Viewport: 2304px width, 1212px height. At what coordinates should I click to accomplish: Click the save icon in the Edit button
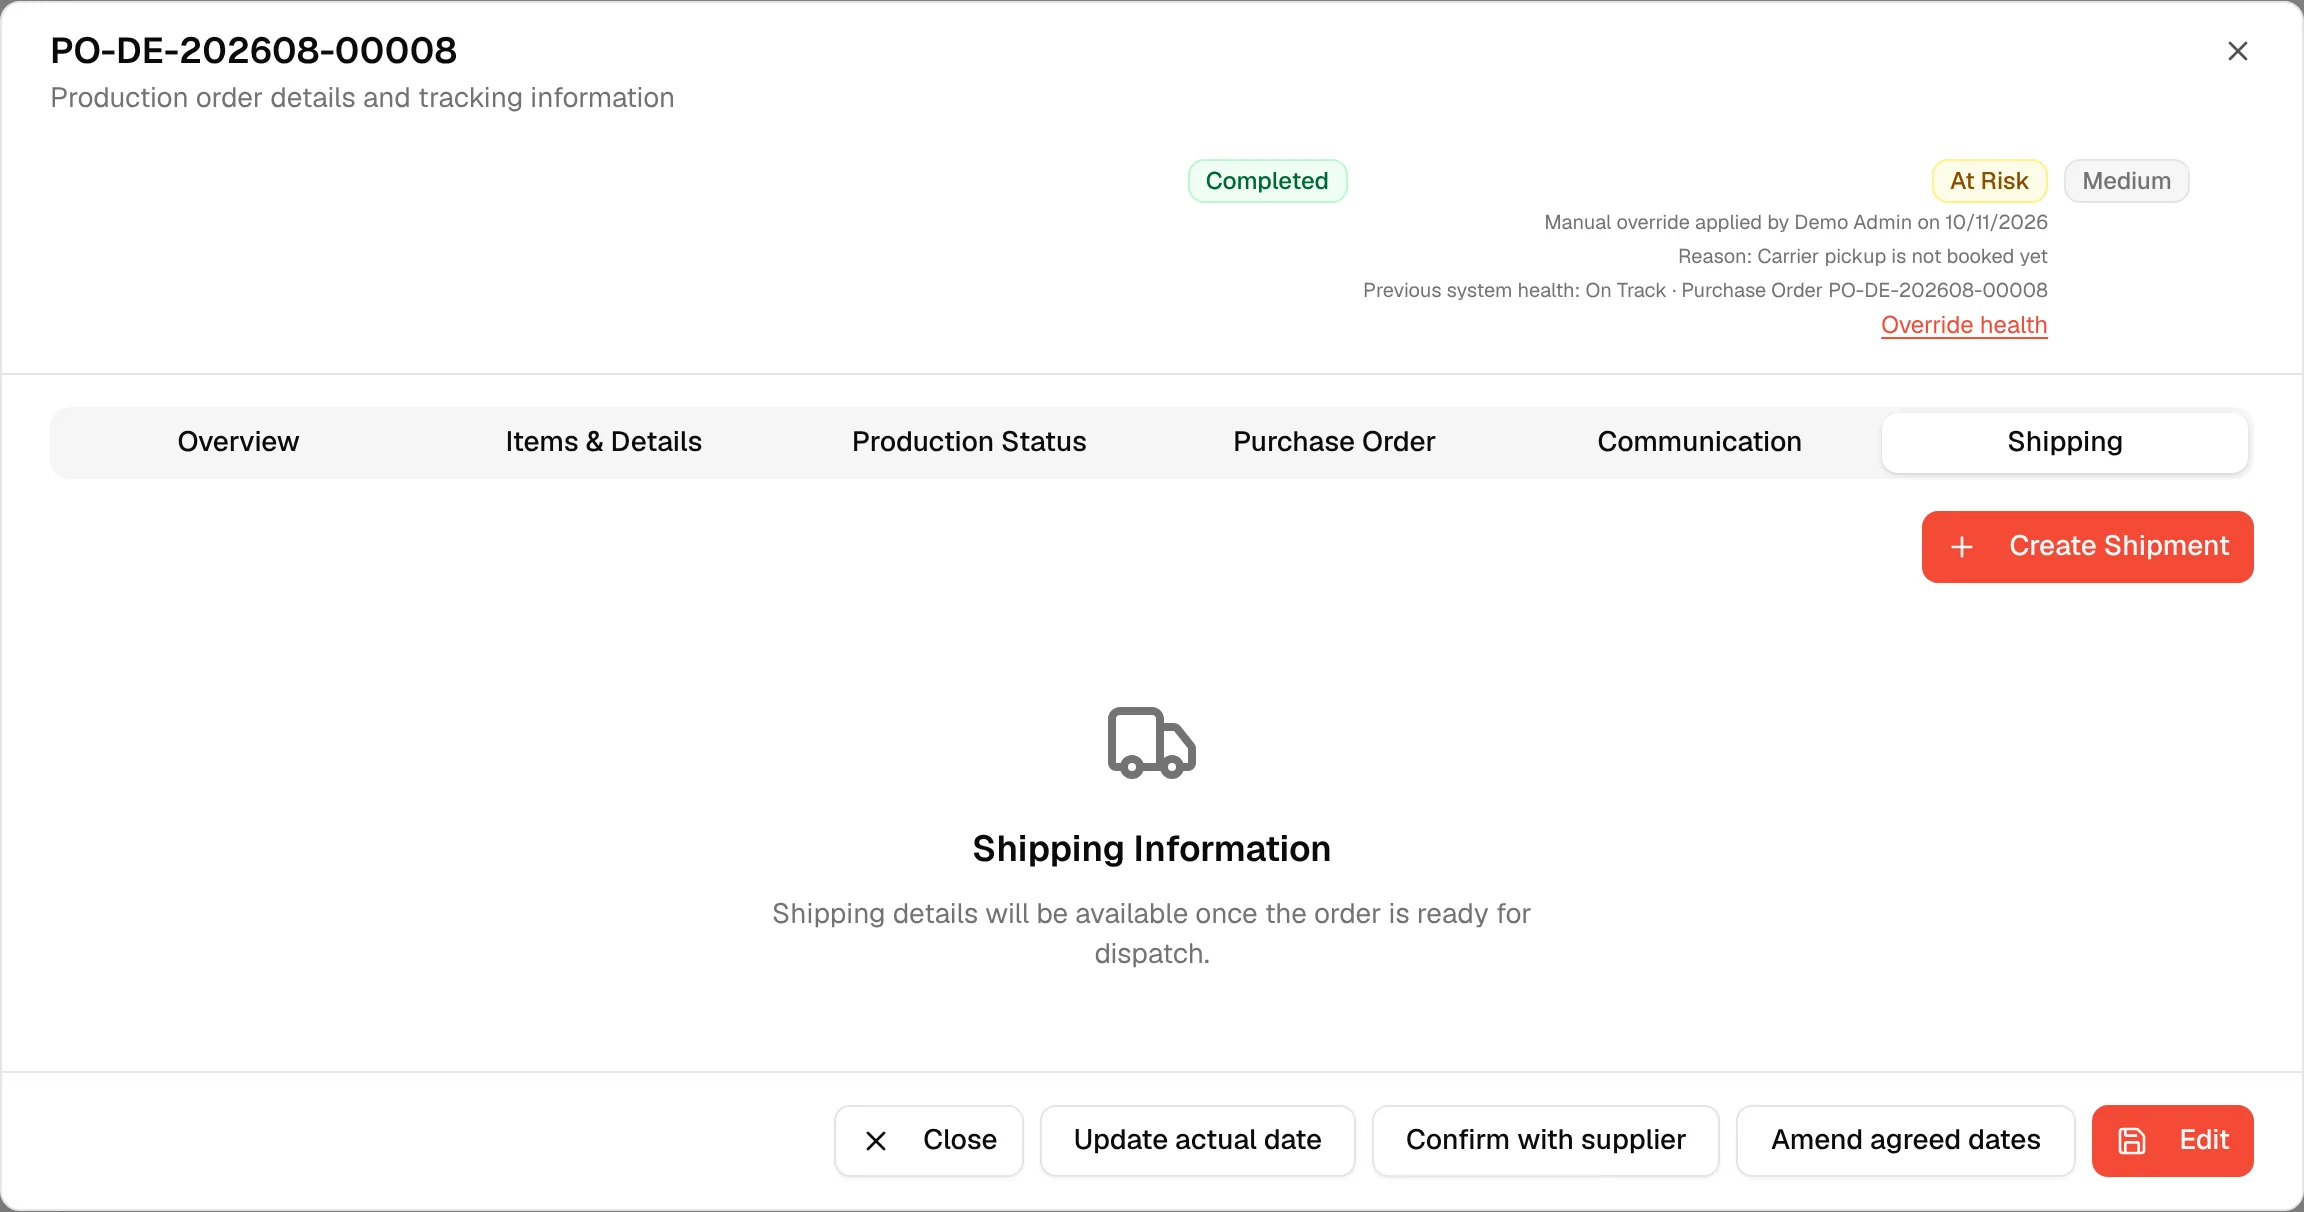pyautogui.click(x=2132, y=1141)
